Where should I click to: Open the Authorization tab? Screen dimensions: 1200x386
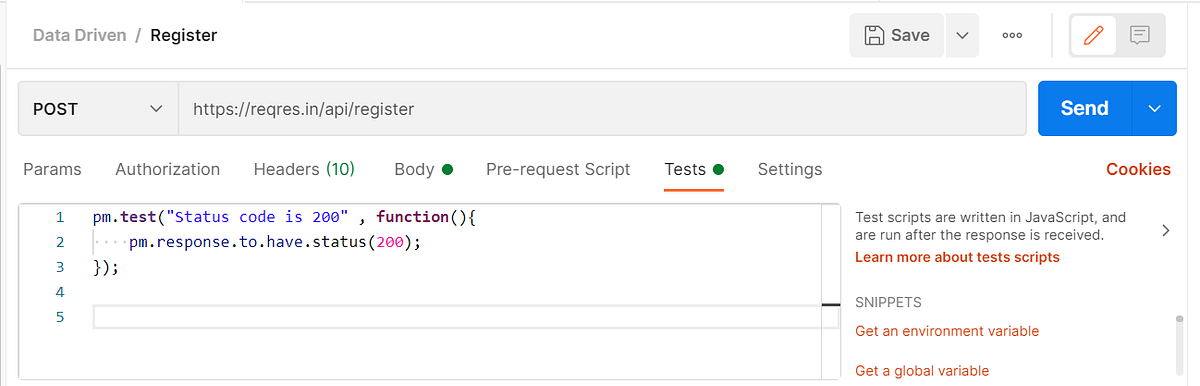167,169
